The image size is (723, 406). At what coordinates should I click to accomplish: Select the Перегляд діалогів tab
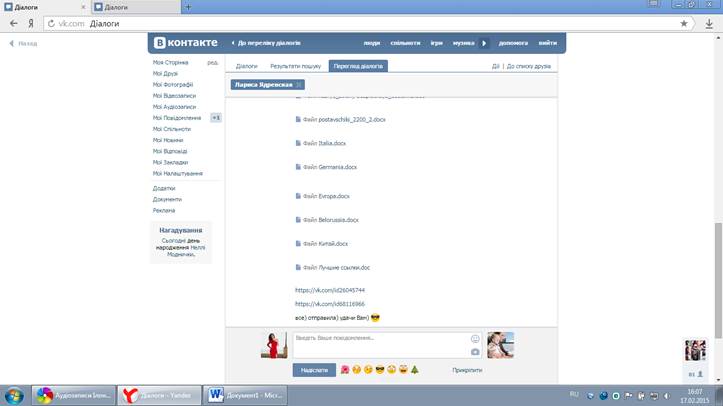(x=358, y=66)
